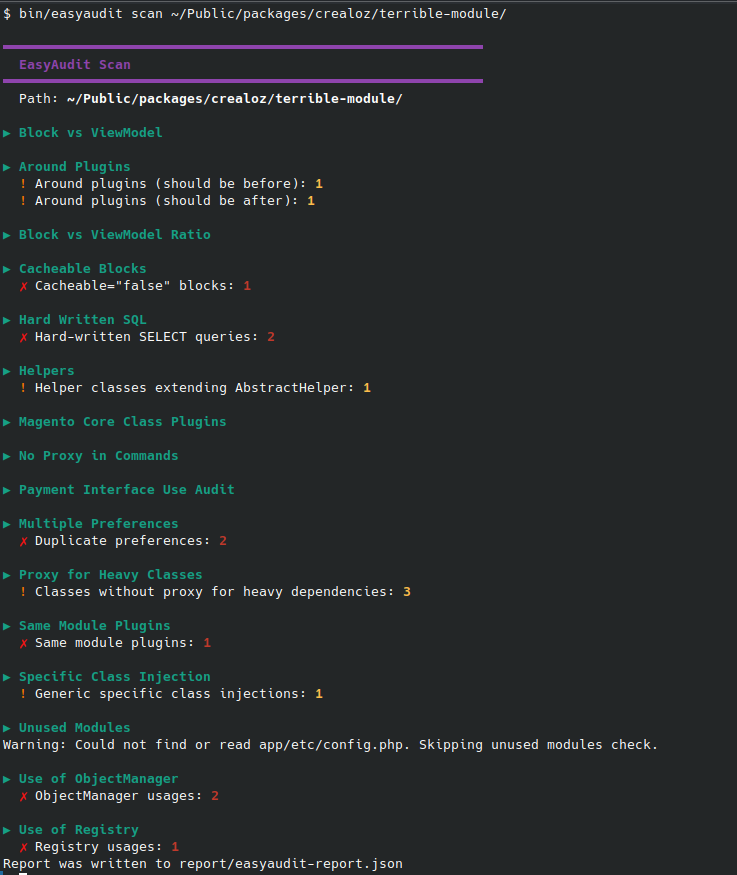Click the warning mark before Classes without proxy
737x875 pixels.
(x=23, y=592)
